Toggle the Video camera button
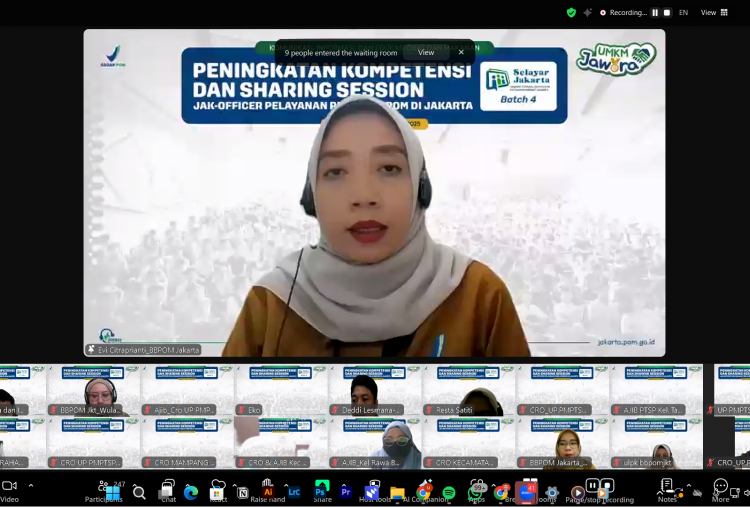The height and width of the screenshot is (507, 750). pos(10,491)
